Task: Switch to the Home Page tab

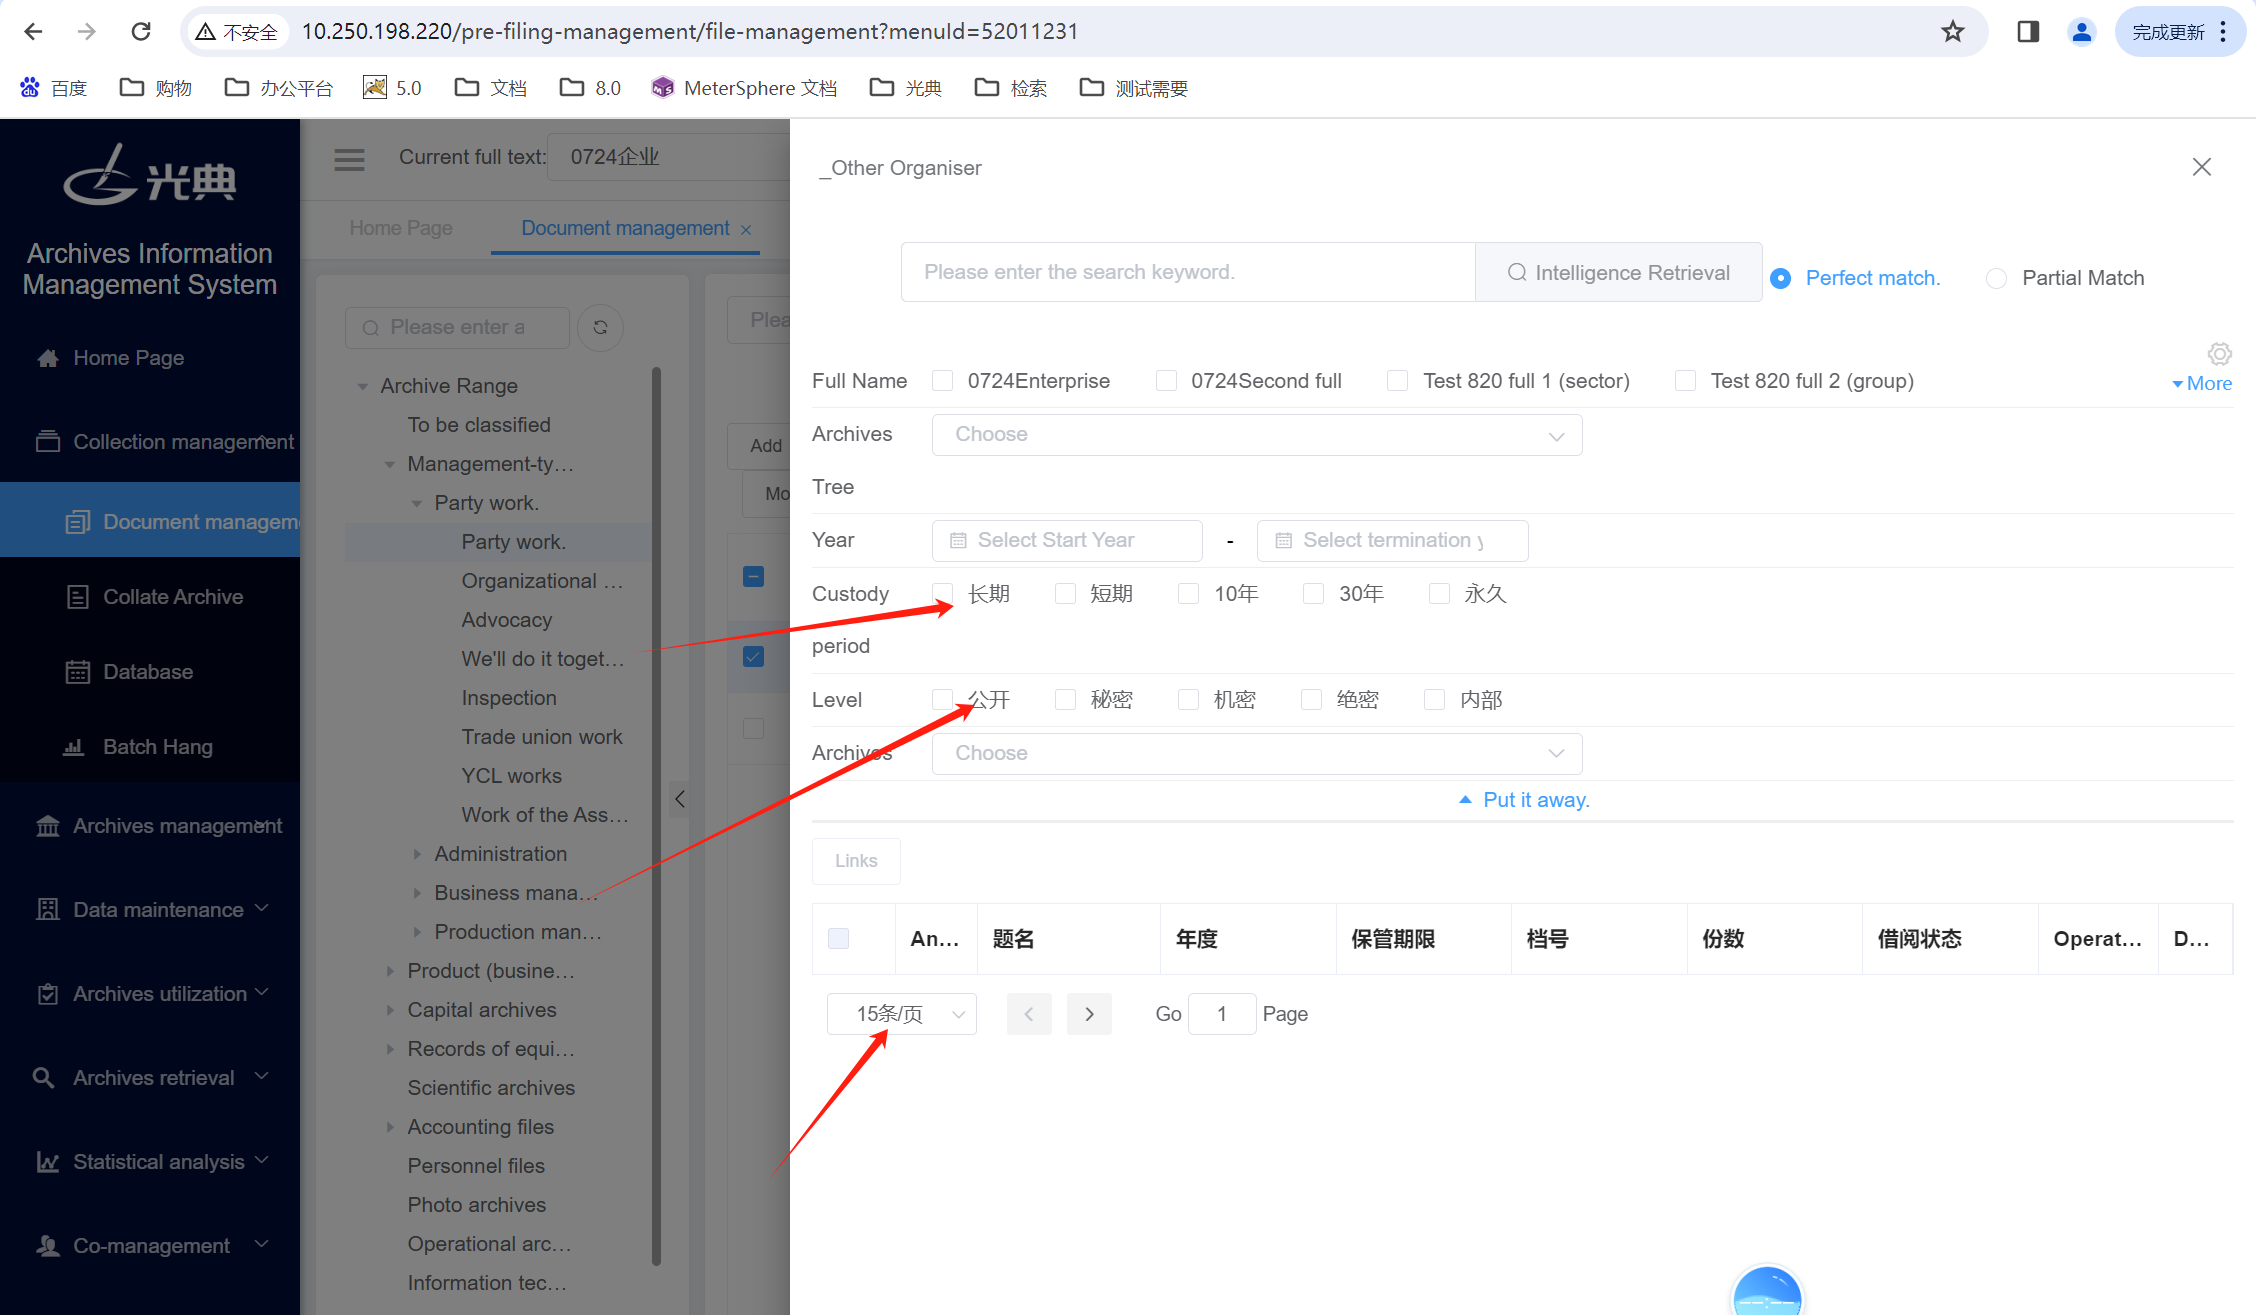Action: point(401,228)
